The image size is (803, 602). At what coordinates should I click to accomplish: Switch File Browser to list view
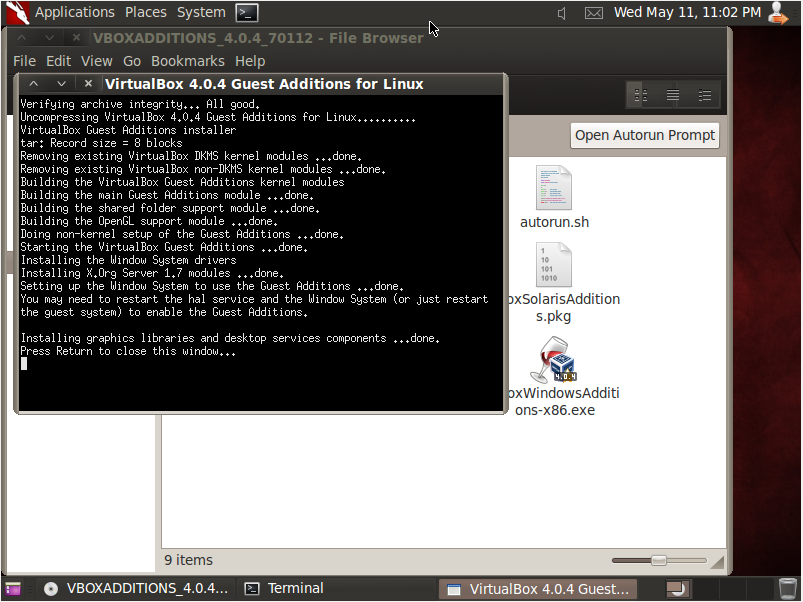(x=673, y=95)
